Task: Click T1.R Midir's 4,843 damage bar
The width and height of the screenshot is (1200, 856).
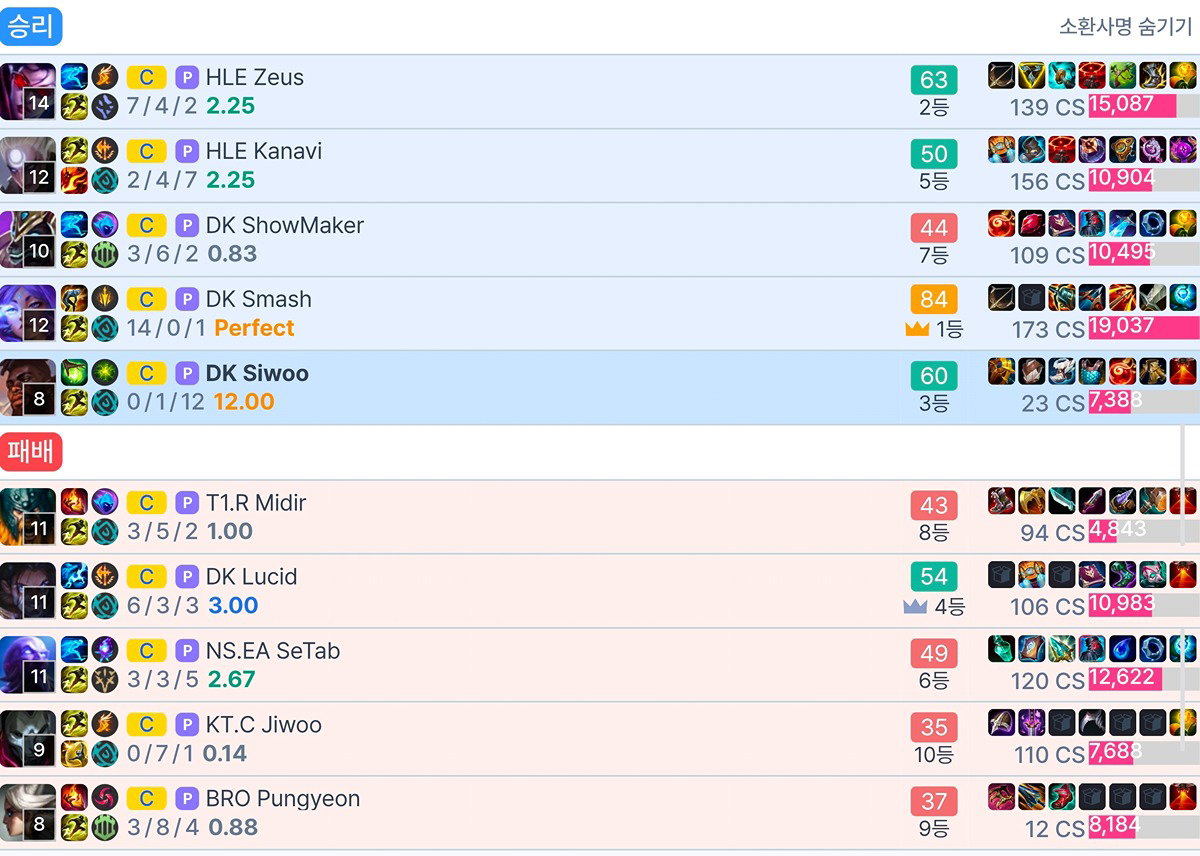Action: point(1143,532)
